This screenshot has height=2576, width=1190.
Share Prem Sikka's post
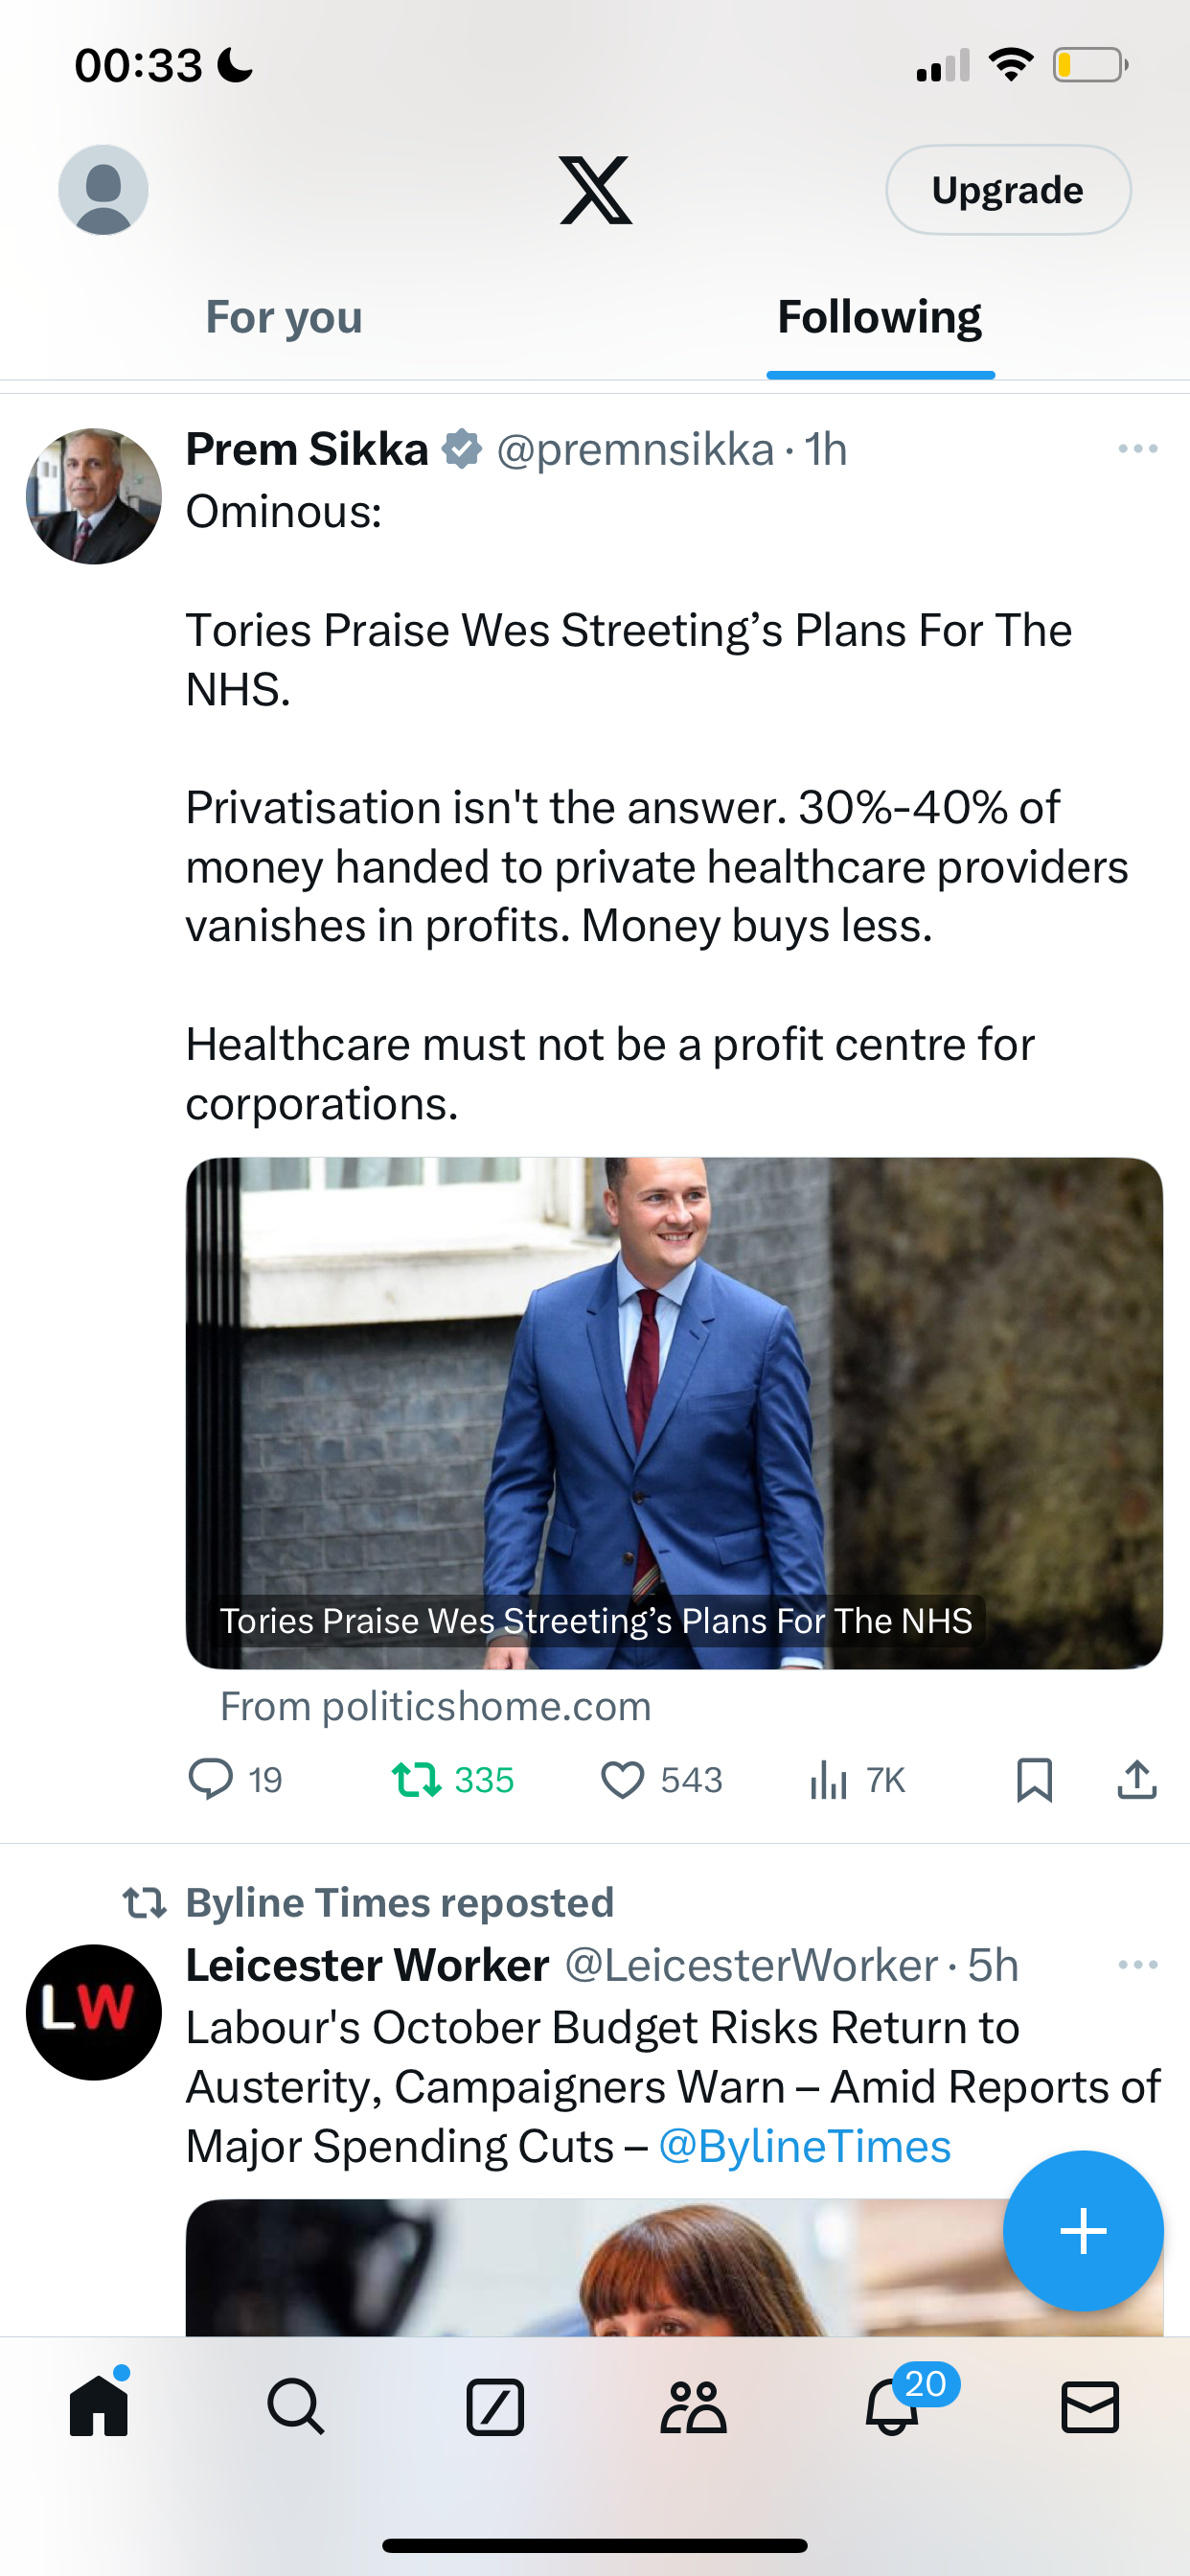[x=1137, y=1780]
